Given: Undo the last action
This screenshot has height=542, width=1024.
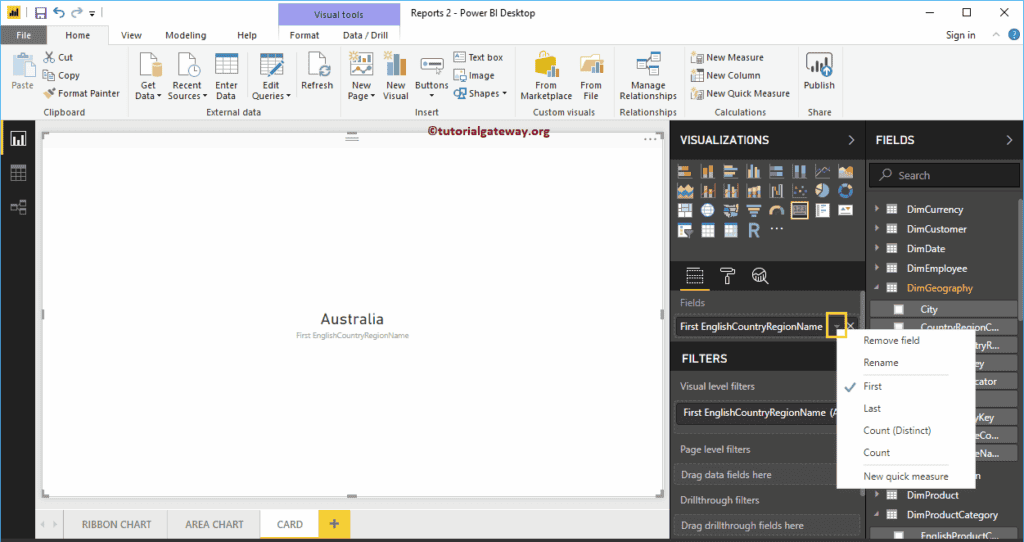Looking at the screenshot, I should (x=59, y=13).
